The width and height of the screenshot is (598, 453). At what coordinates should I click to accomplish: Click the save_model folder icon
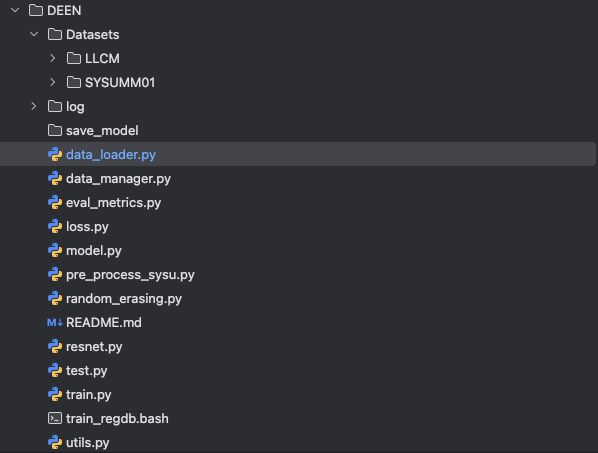(55, 130)
